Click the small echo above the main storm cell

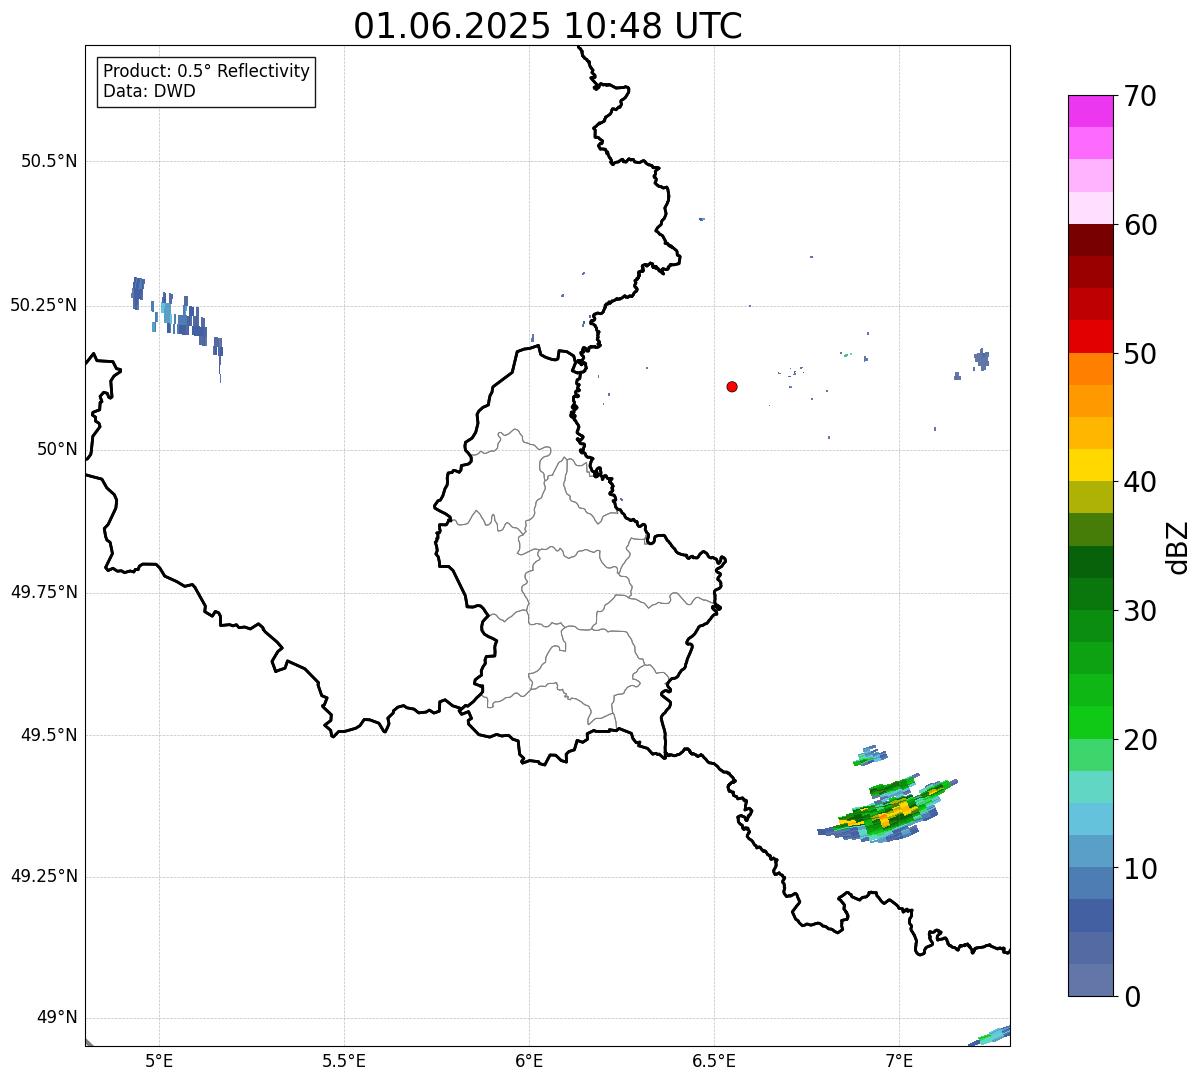click(x=869, y=755)
